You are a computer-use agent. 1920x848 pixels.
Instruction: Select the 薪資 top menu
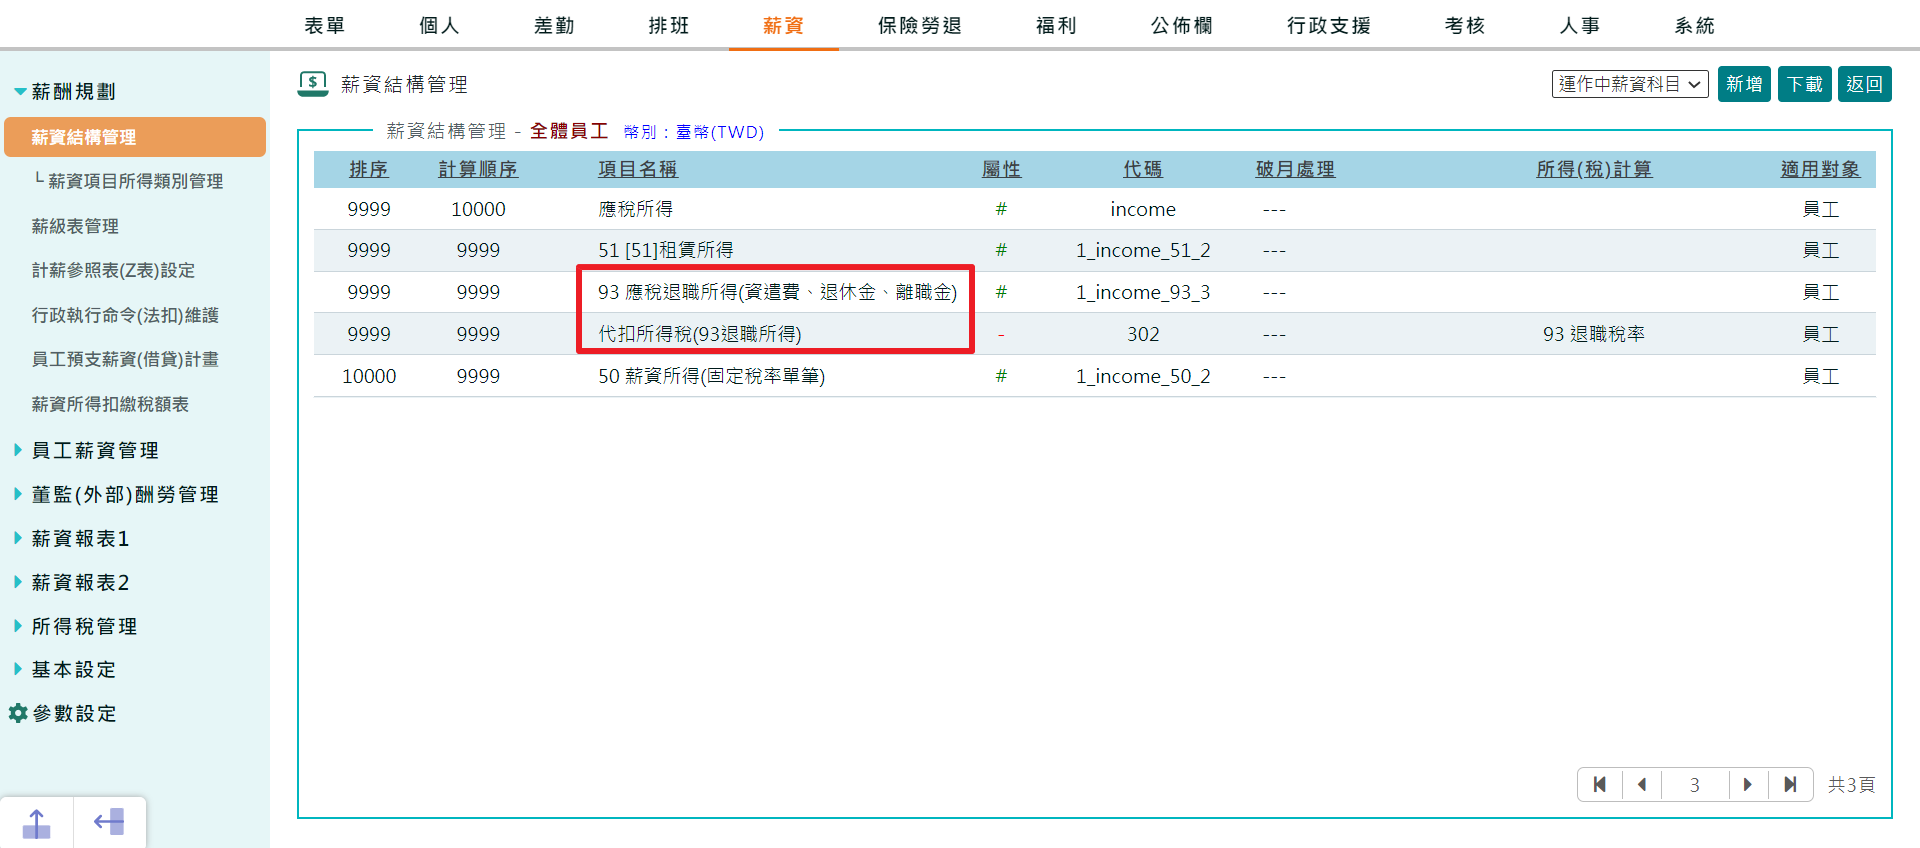[783, 25]
